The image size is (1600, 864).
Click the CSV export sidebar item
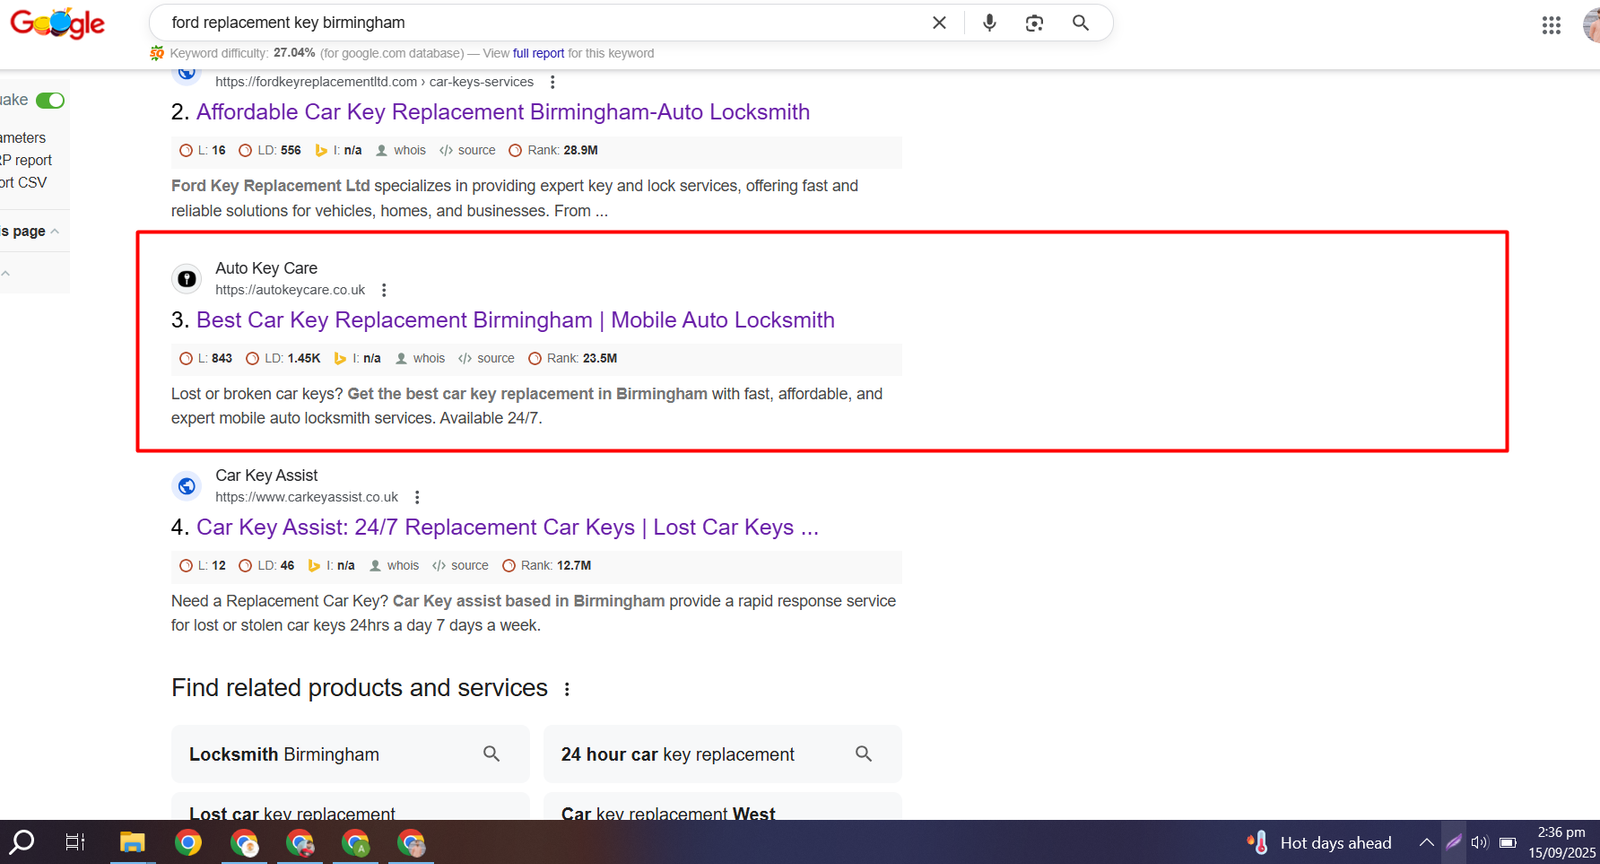24,183
